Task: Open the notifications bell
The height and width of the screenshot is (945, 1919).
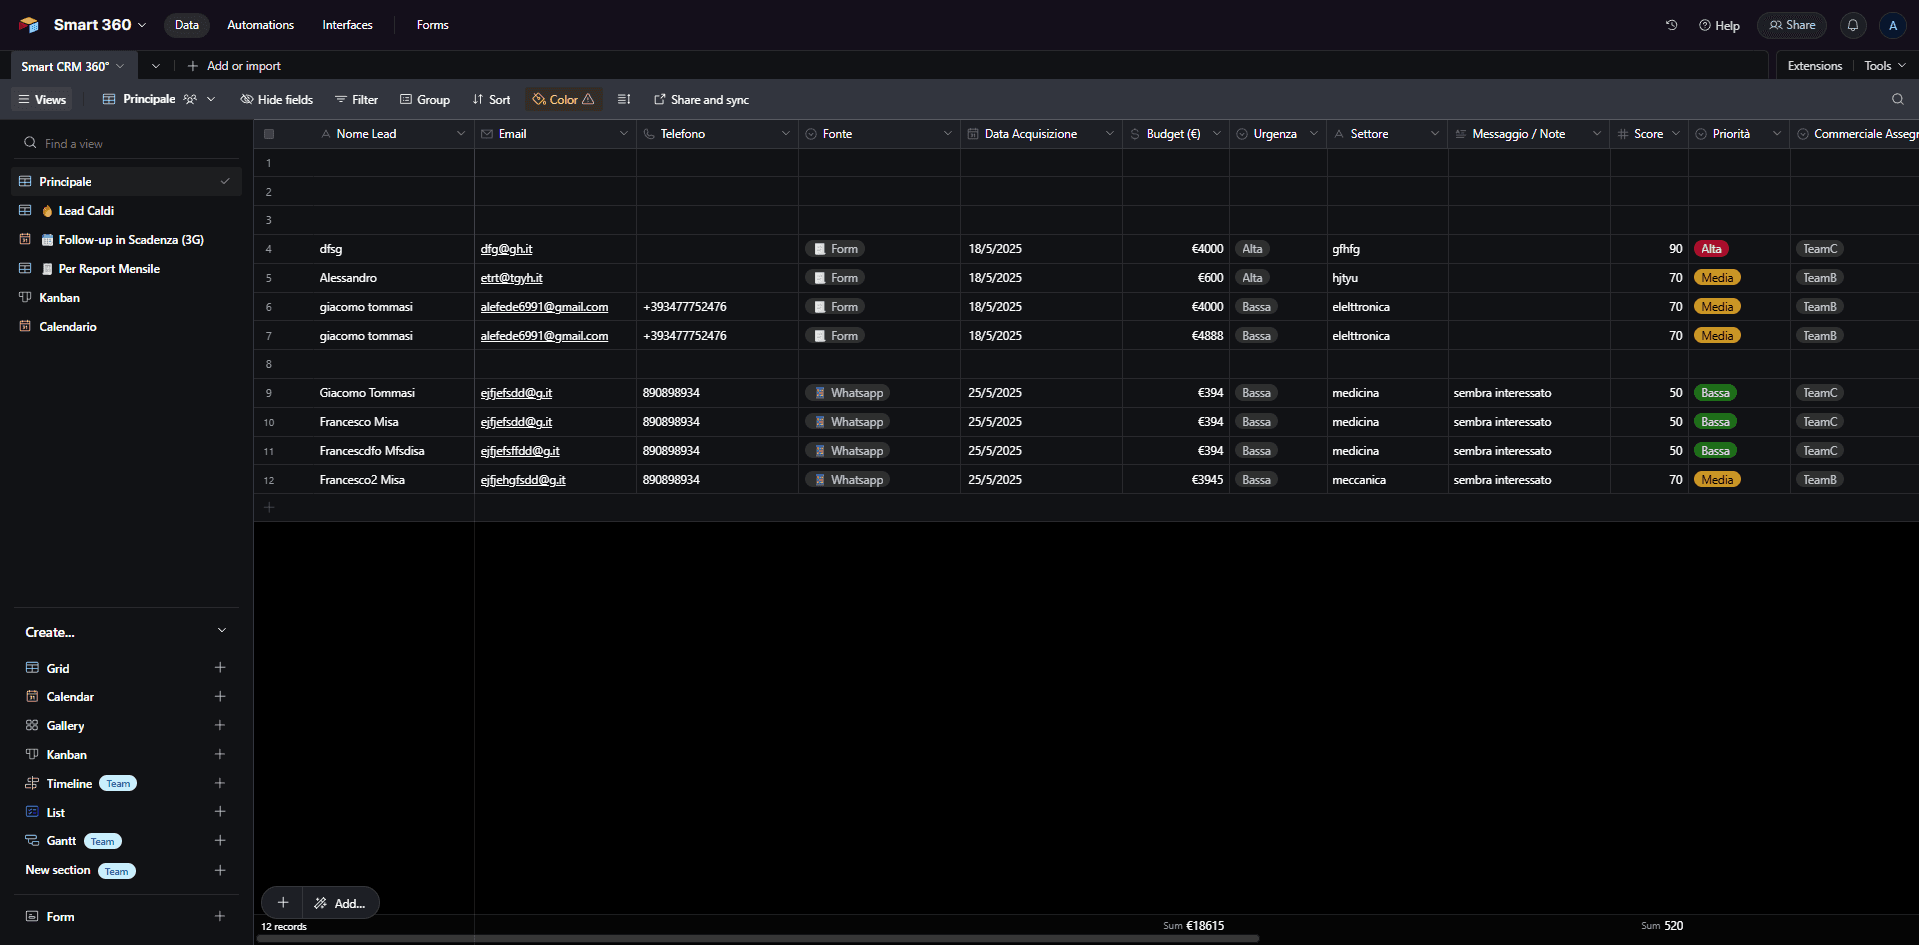Action: click(x=1853, y=25)
